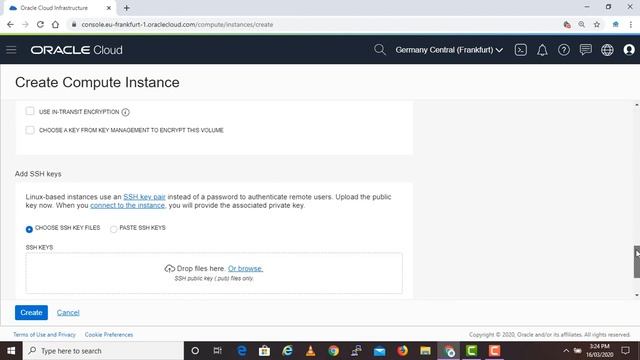The image size is (640, 360).
Task: Open the connect to the instance link
Action: coord(127,205)
